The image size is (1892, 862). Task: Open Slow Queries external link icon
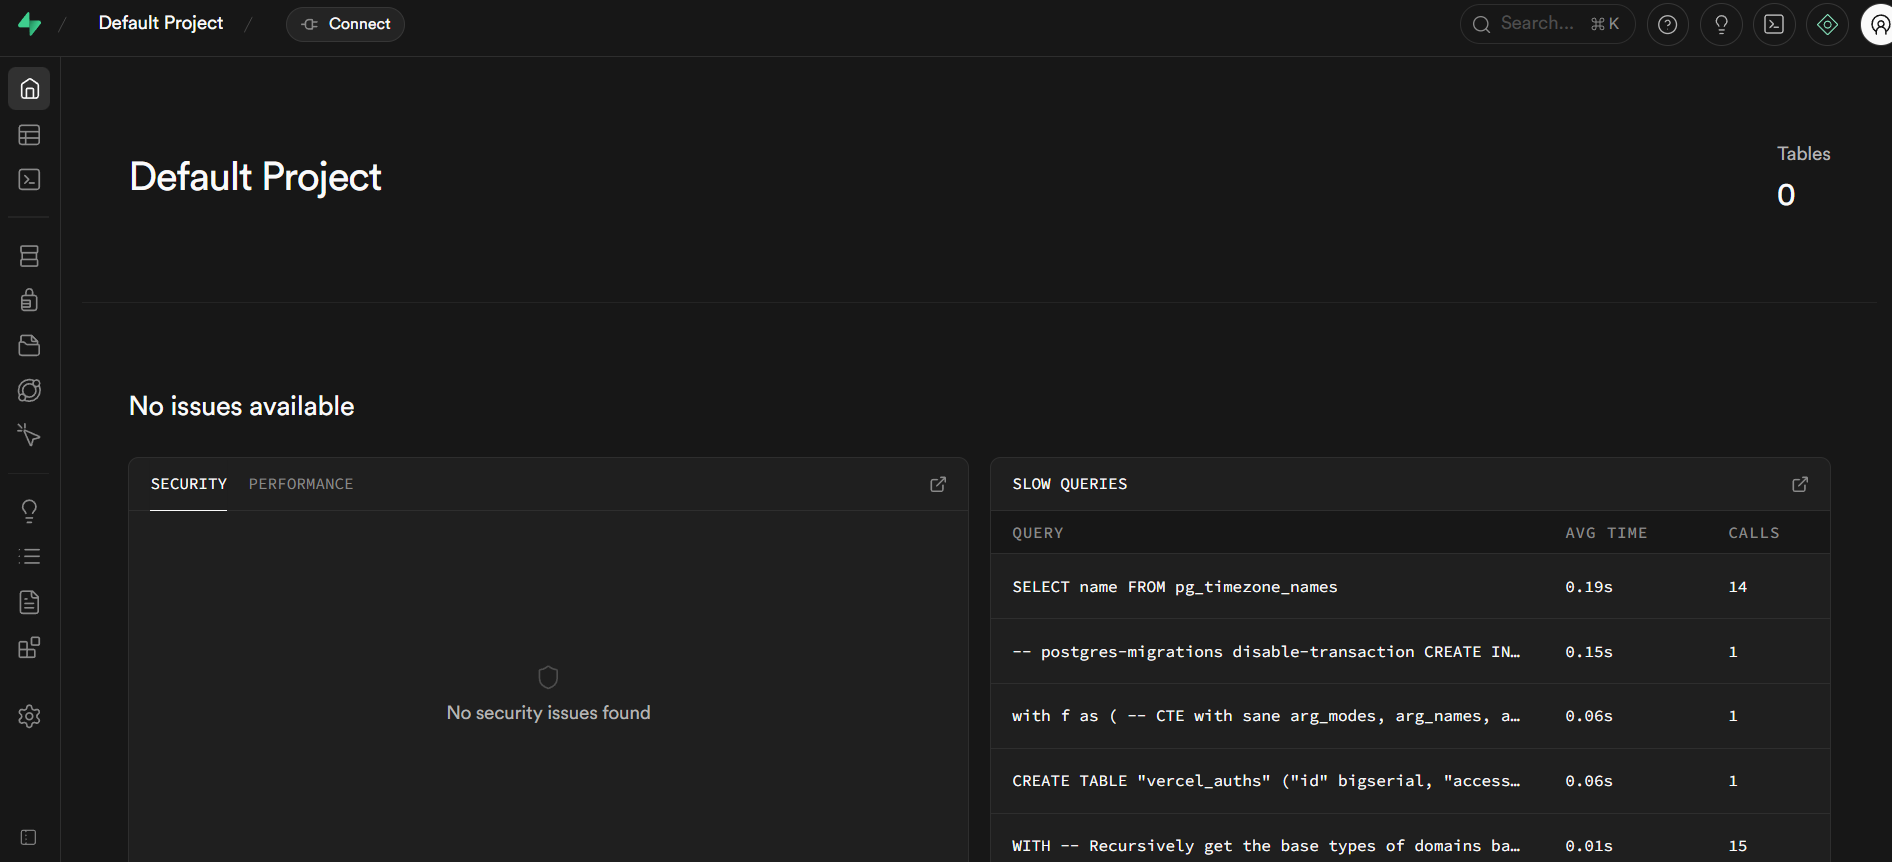[1800, 484]
